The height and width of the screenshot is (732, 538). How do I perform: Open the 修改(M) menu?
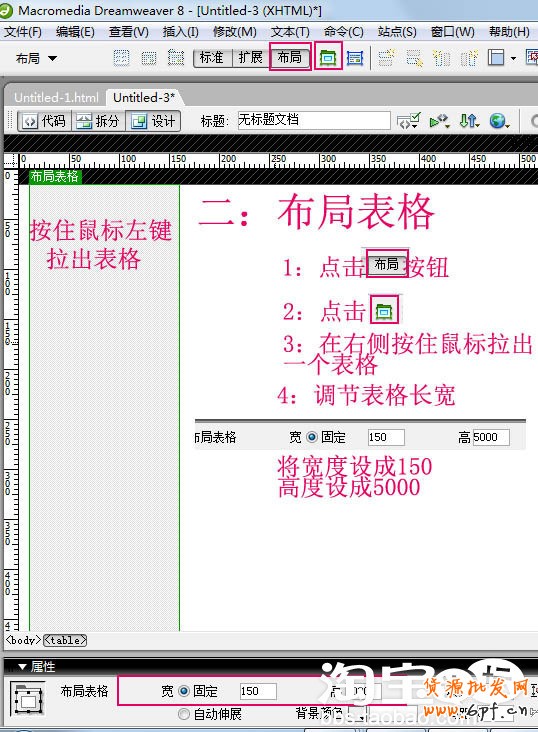pos(235,32)
